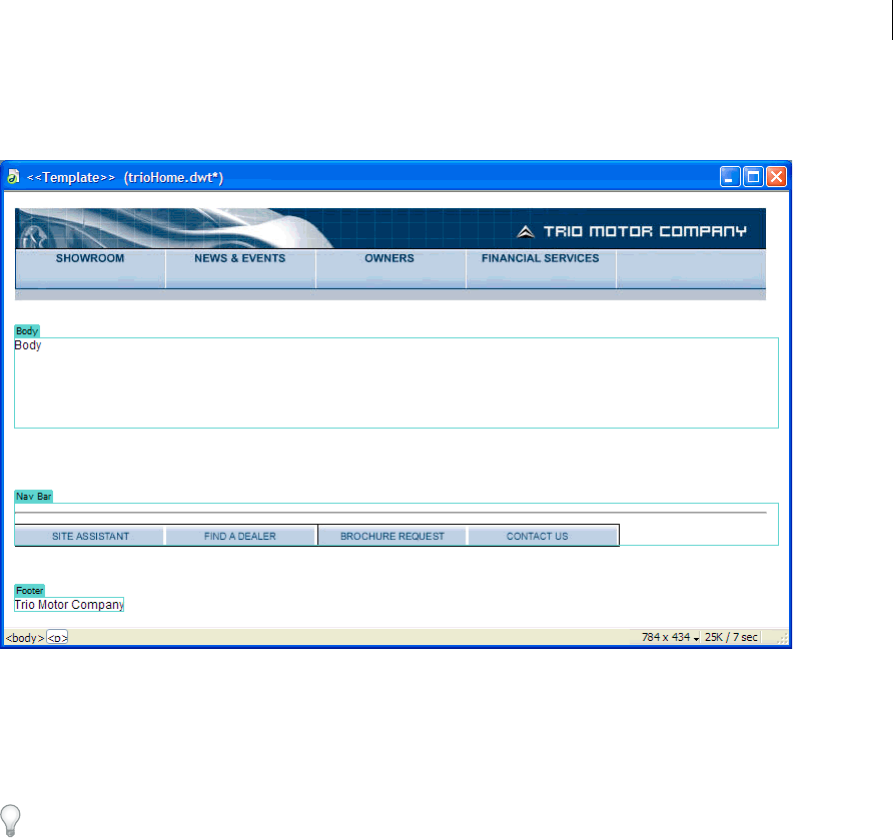Select the Body editable region tab
The image size is (893, 838).
[x=27, y=331]
